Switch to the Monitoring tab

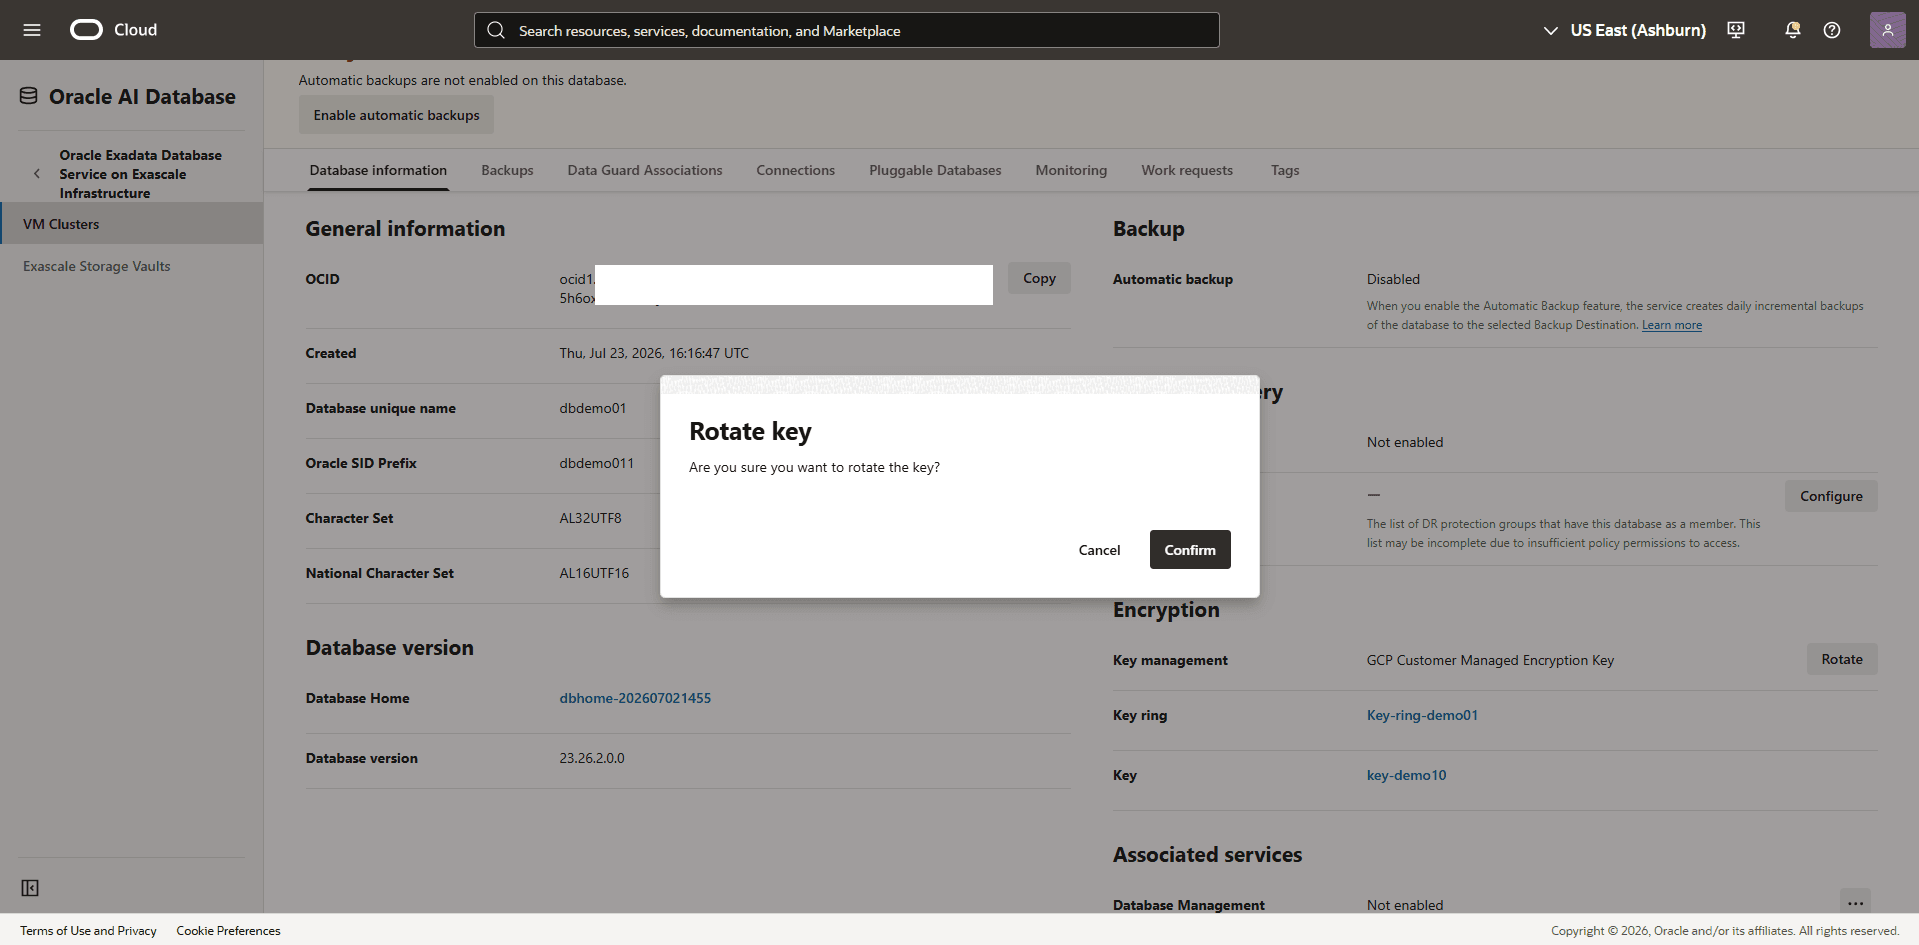1071,170
